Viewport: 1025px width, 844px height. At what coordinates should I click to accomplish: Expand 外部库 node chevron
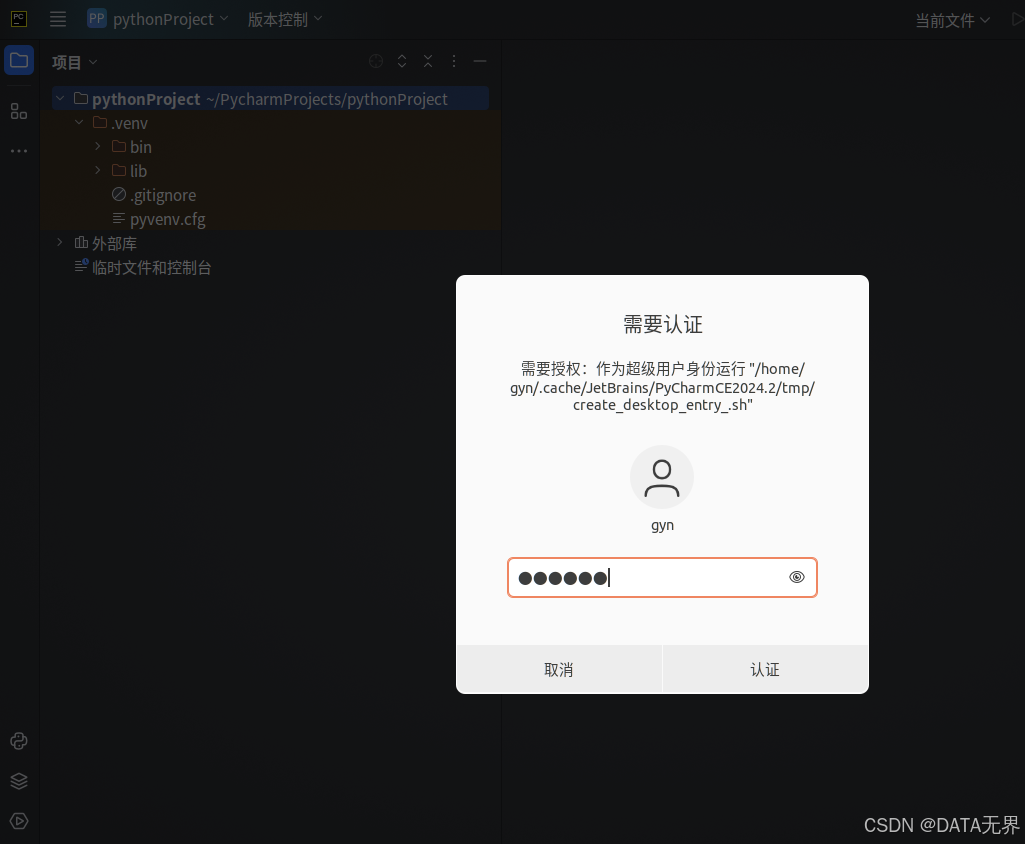point(60,243)
